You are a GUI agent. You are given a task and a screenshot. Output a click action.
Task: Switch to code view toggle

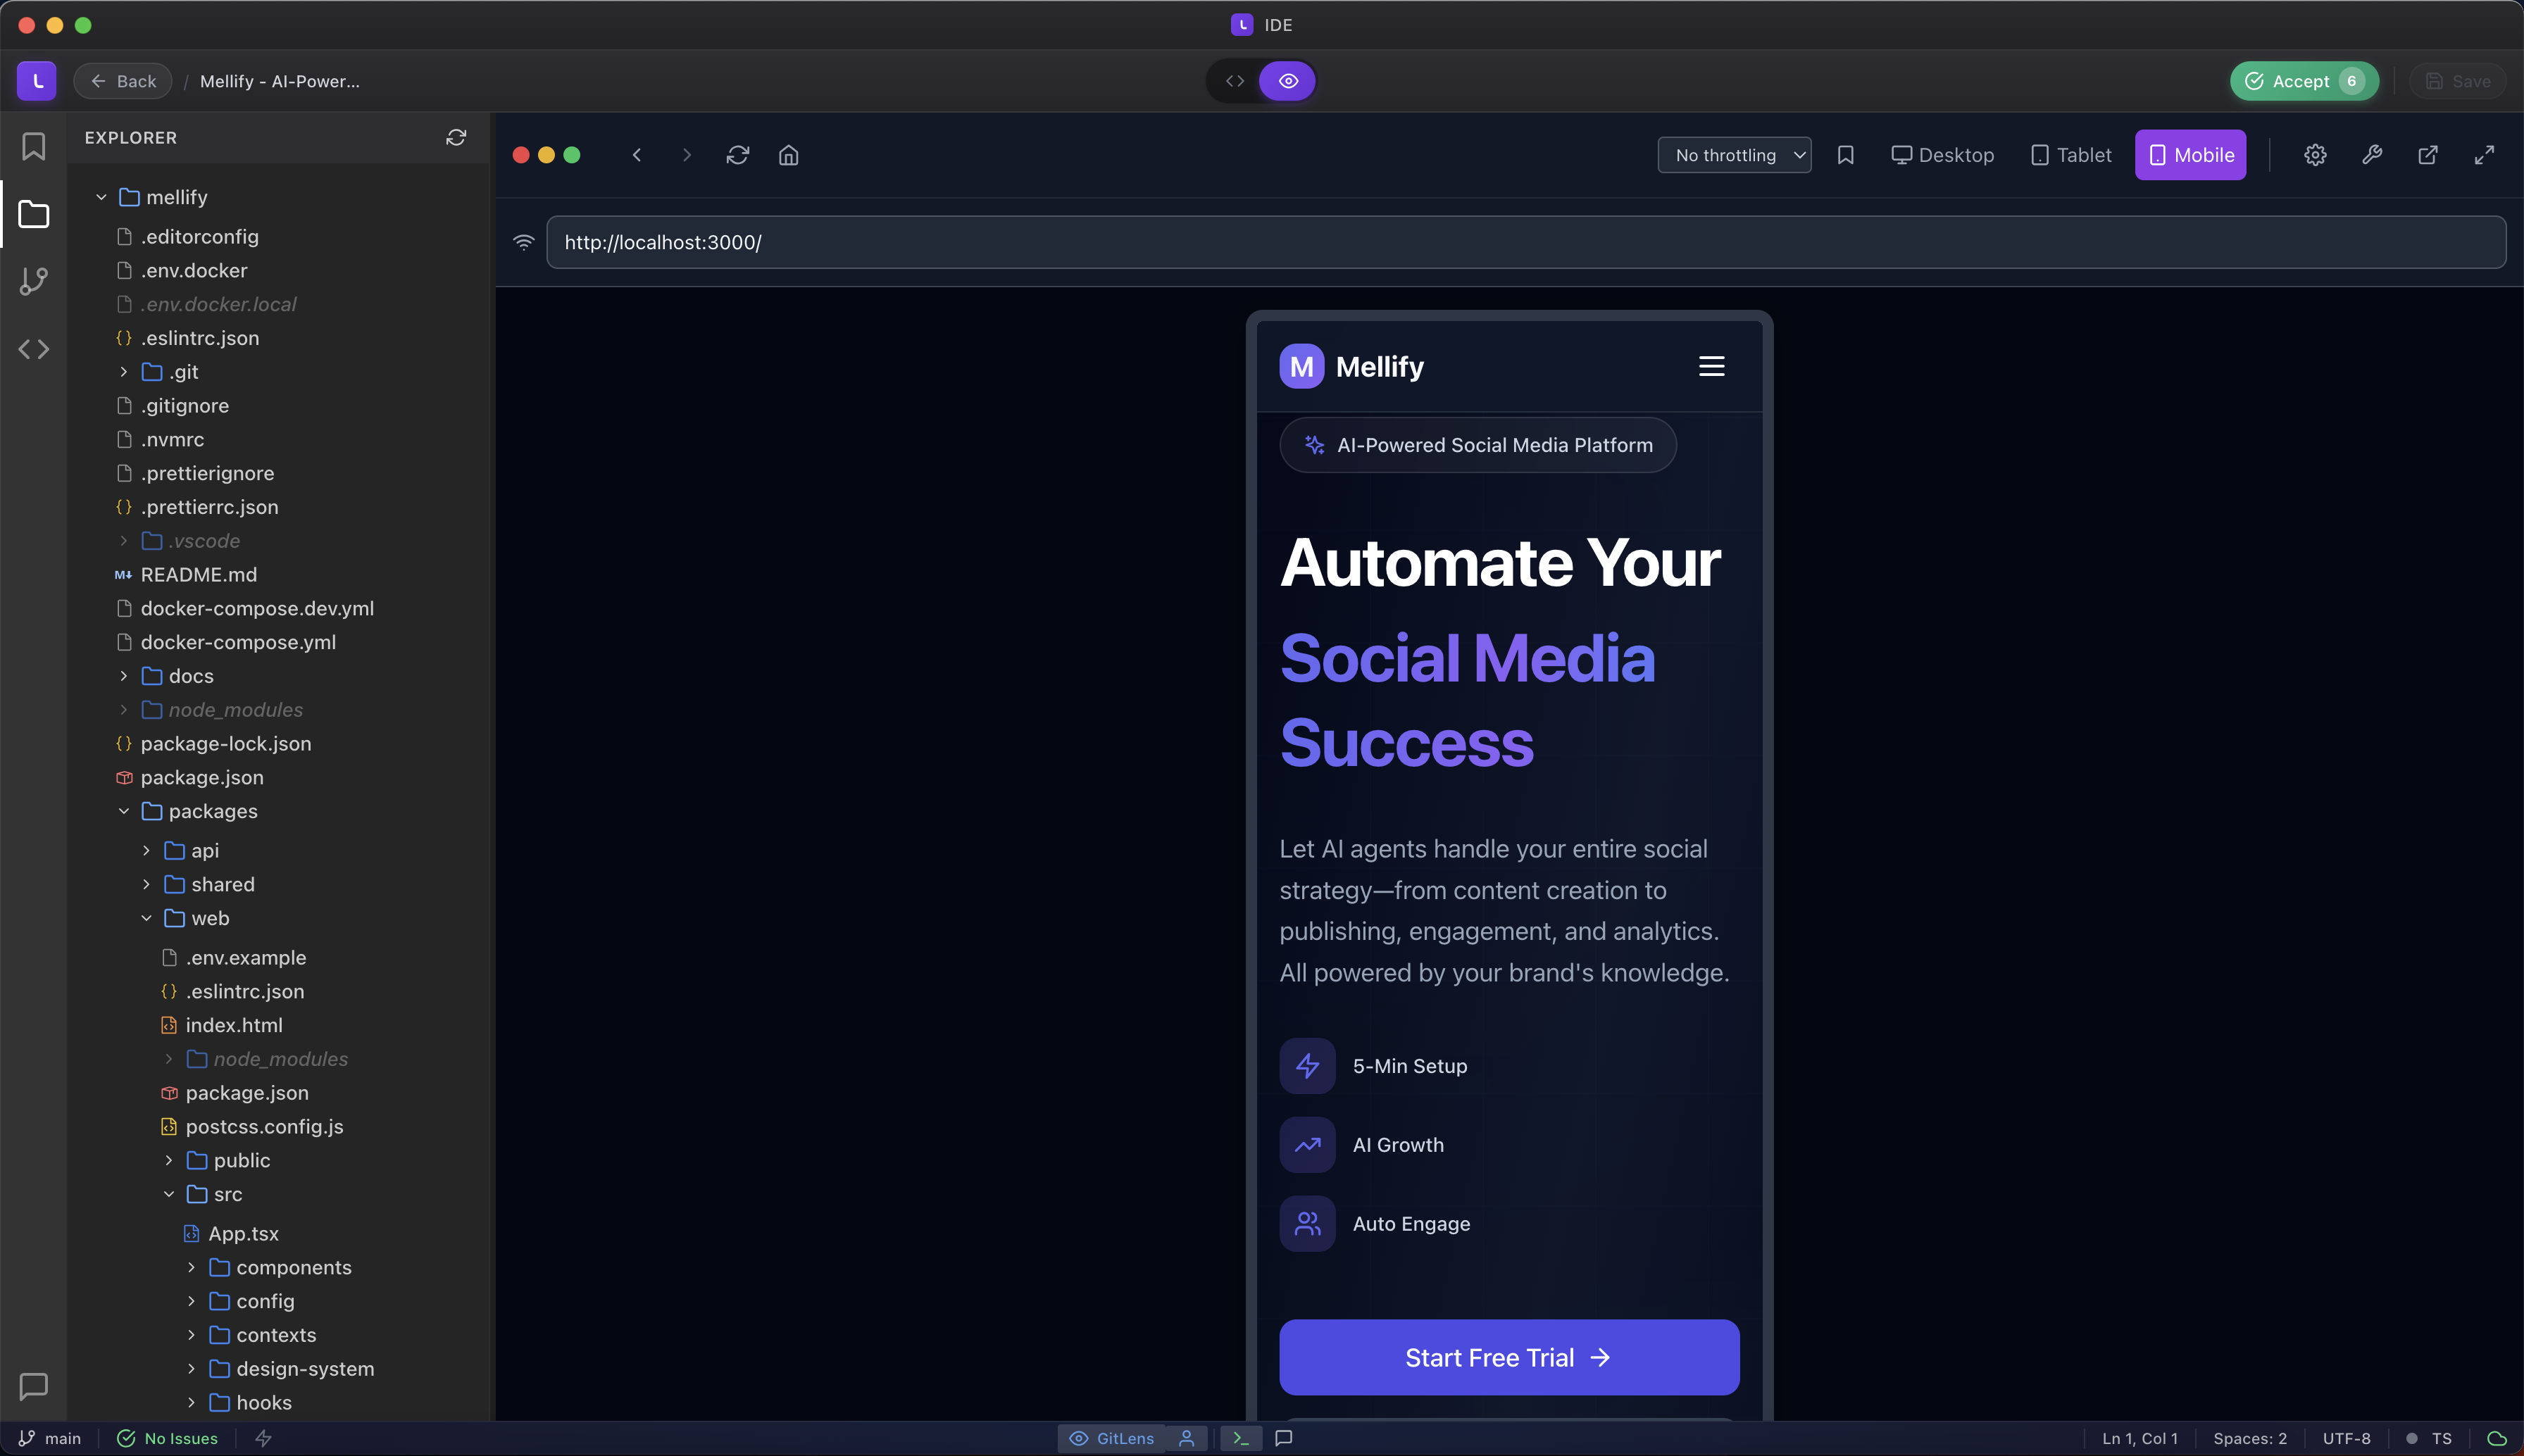point(1235,81)
